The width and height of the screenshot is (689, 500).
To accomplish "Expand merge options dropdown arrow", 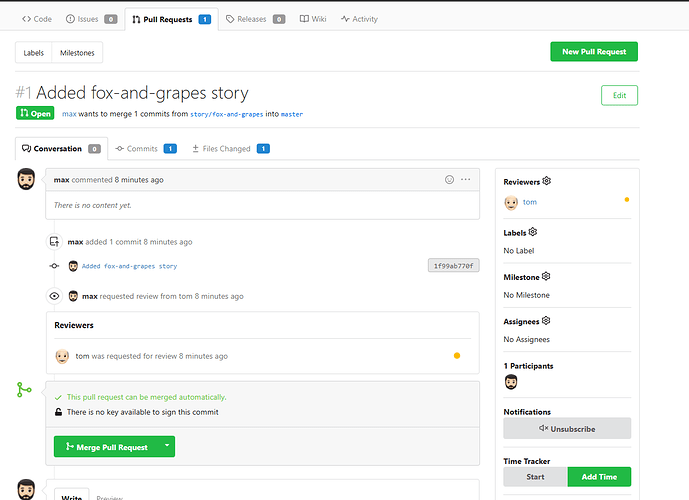I will (x=167, y=446).
